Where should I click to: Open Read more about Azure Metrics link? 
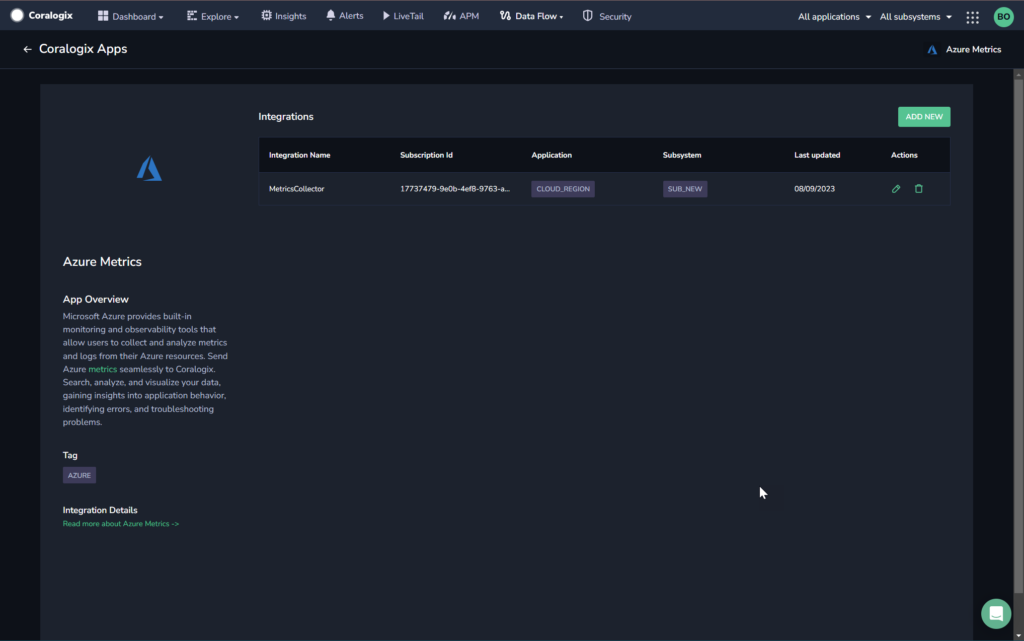click(121, 524)
